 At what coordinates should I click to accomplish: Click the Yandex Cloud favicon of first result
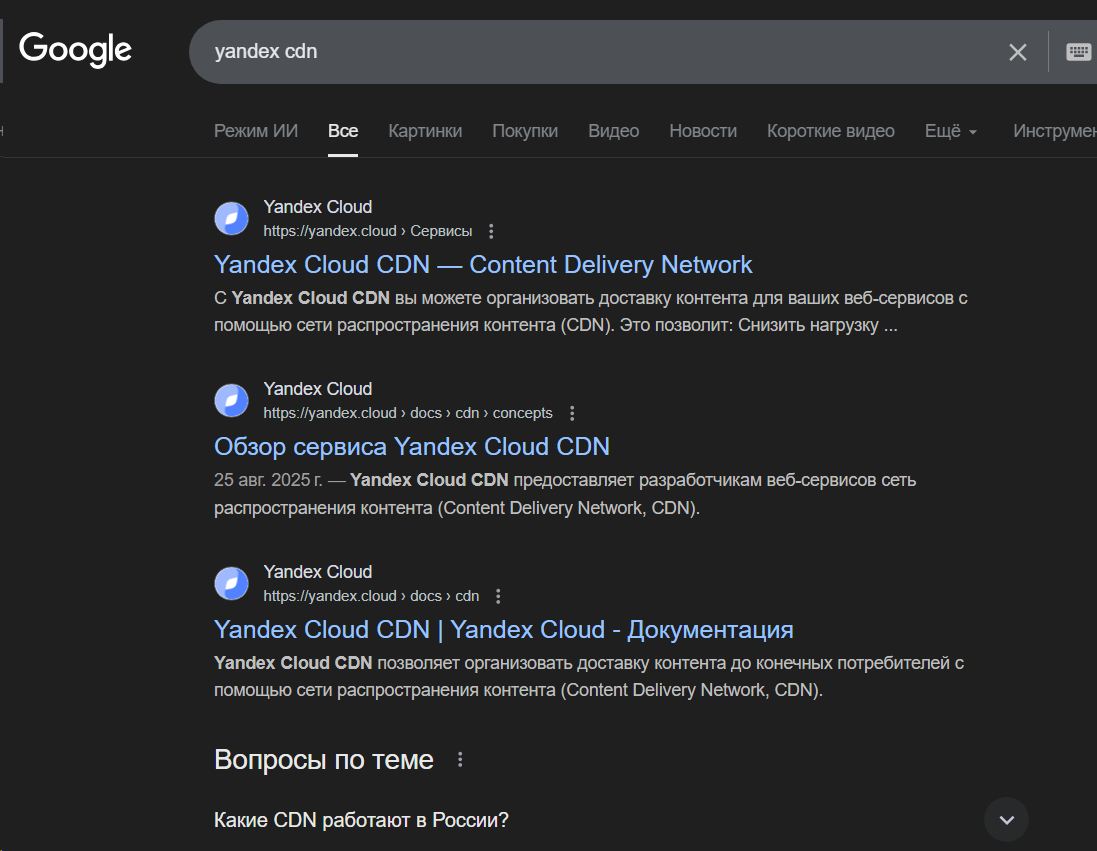(232, 219)
